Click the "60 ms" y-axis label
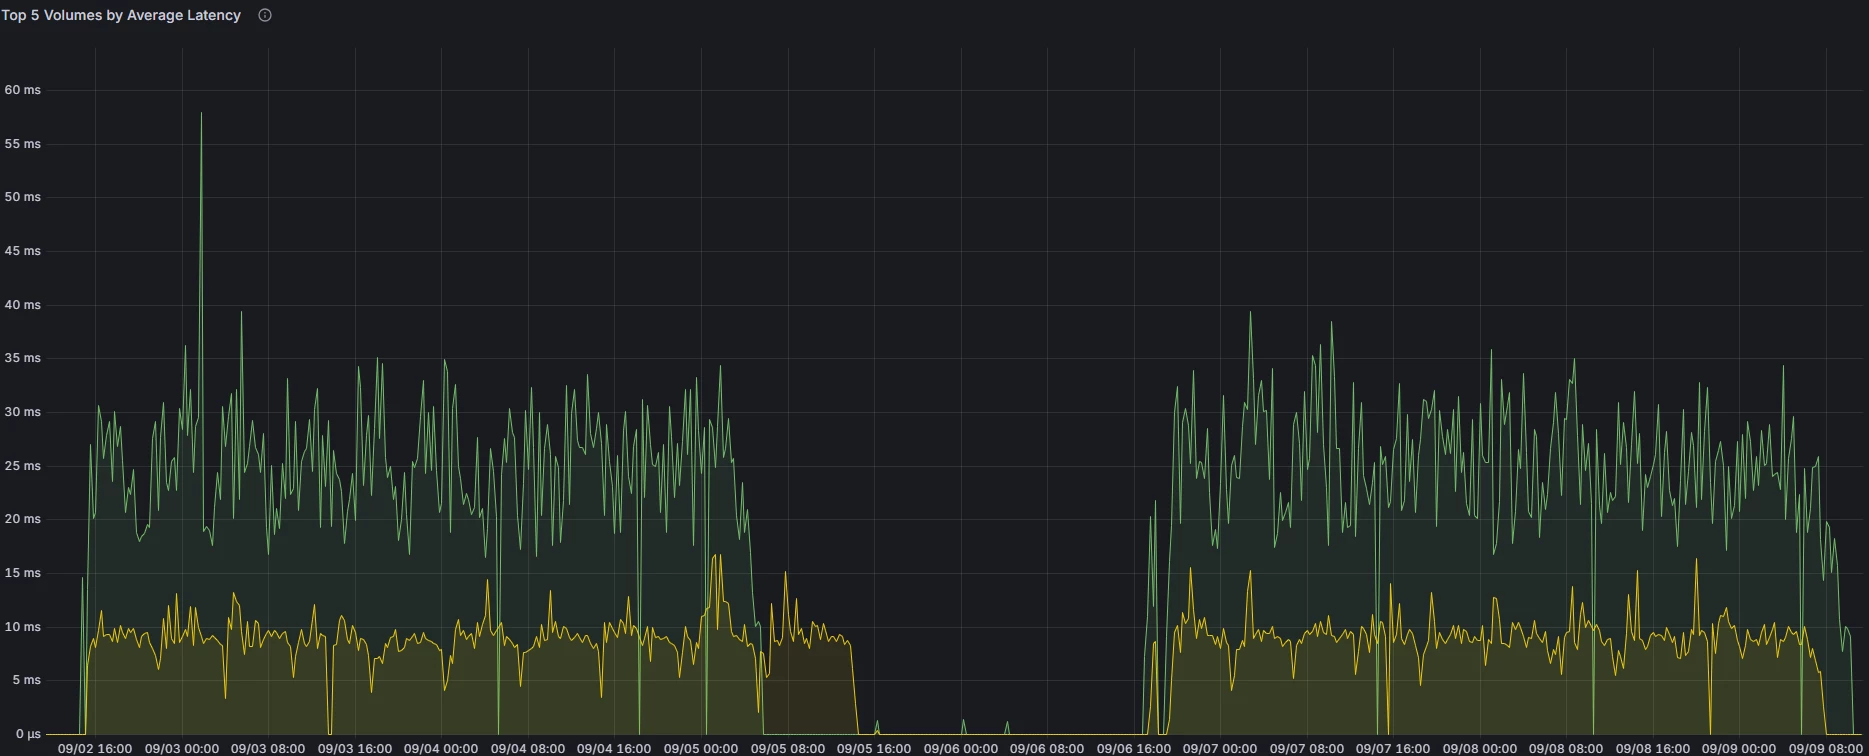Screen dimensions: 1869x756 [x=23, y=90]
